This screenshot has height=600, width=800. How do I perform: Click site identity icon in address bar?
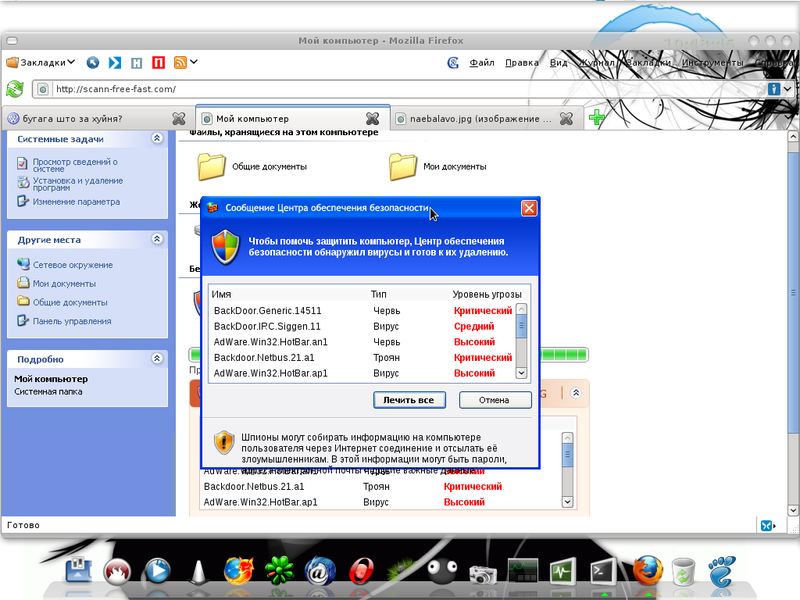click(x=43, y=89)
